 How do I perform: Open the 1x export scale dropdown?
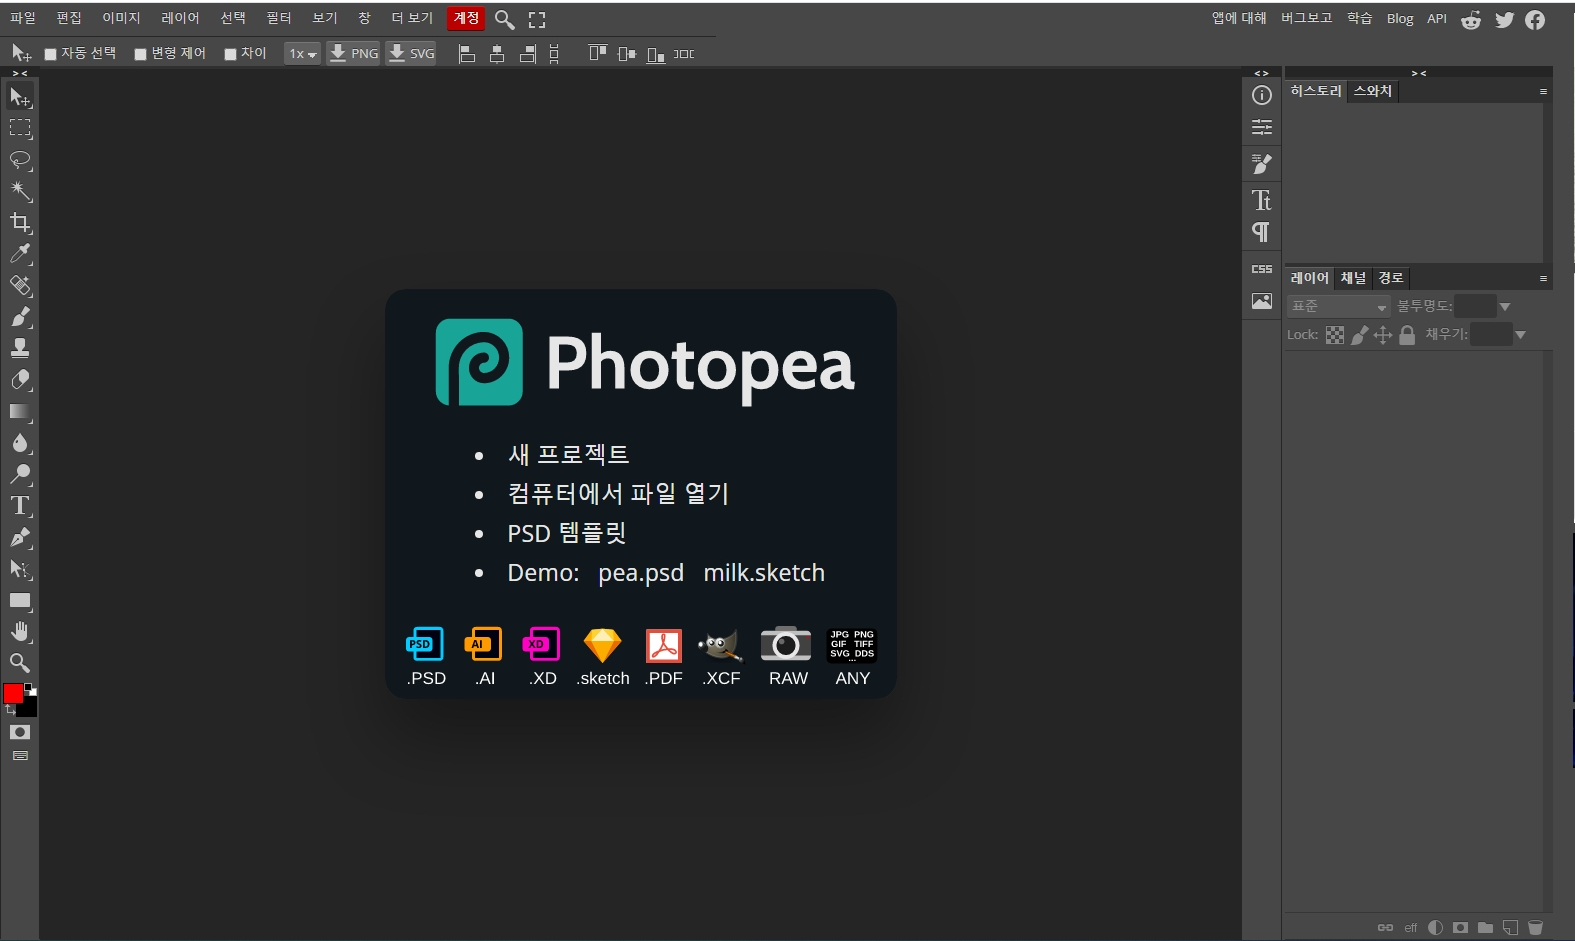303,54
